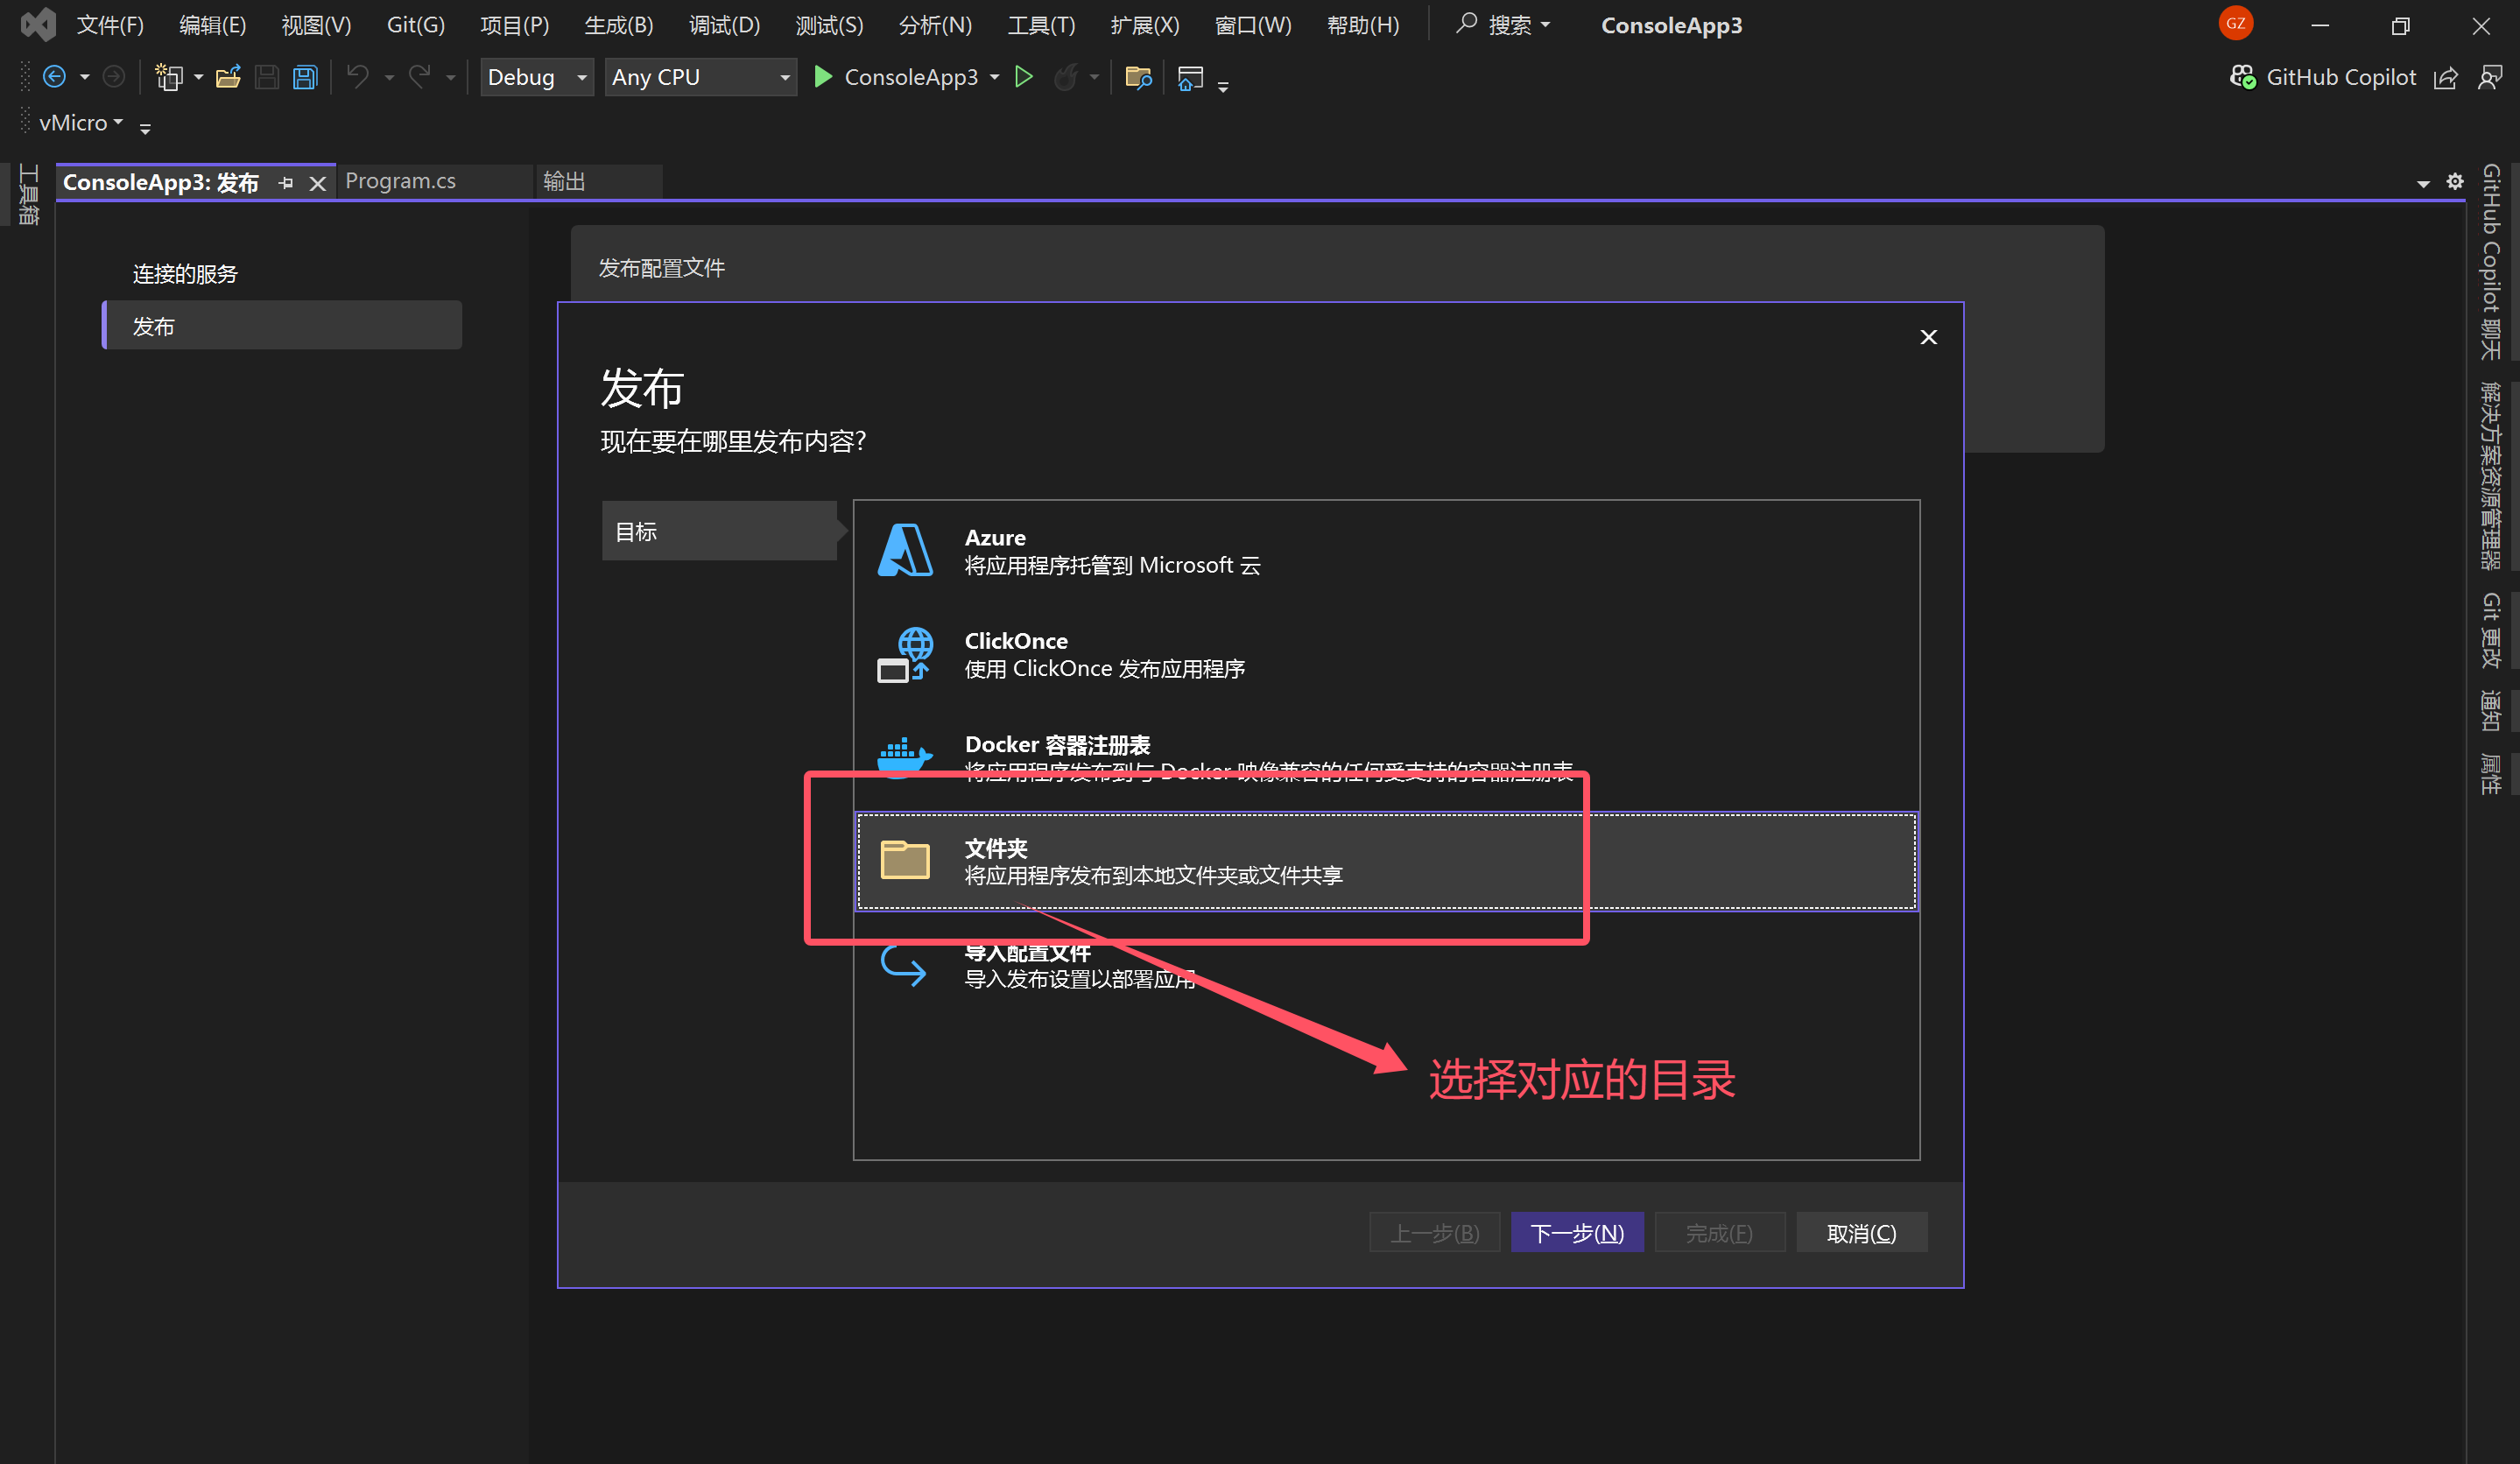Start ConsoleApp3 with the green play icon

pos(823,77)
